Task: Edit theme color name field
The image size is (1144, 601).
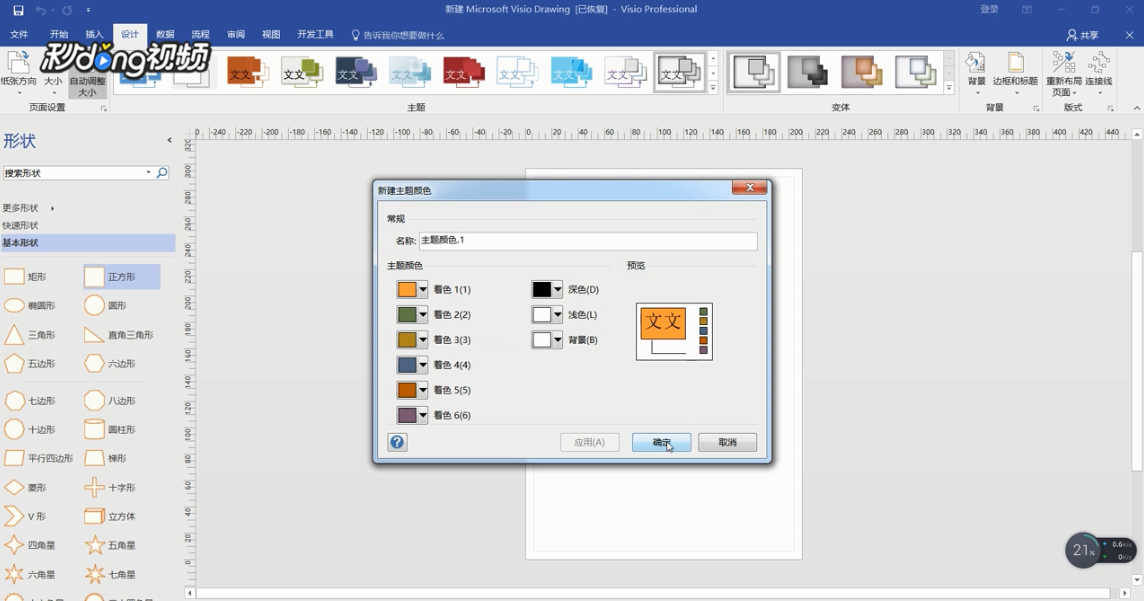Action: pos(588,241)
